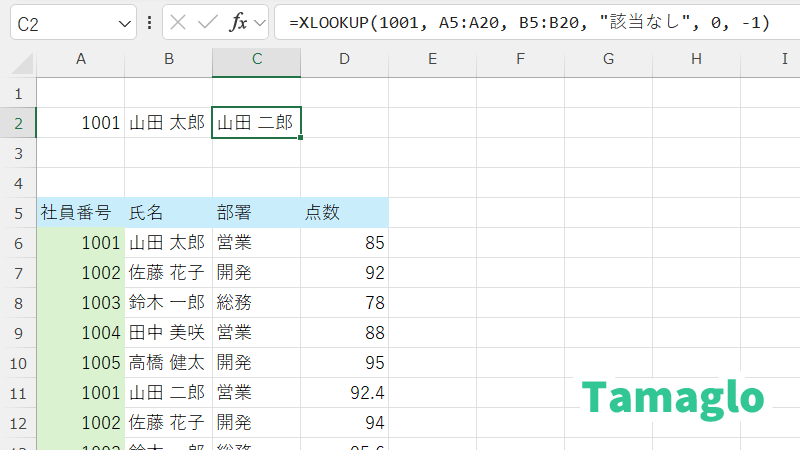Open the Name Box dropdown arrow
This screenshot has width=800, height=450.
[125, 23]
